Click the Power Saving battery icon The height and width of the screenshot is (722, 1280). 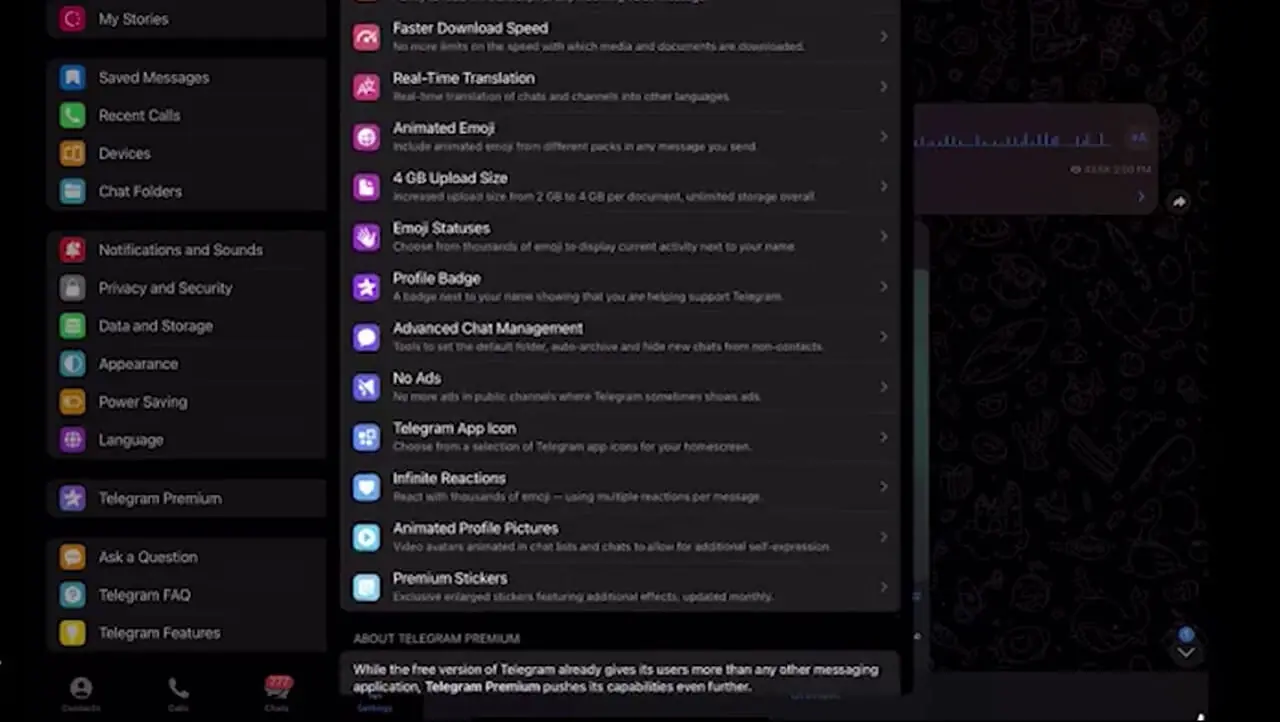coord(72,402)
